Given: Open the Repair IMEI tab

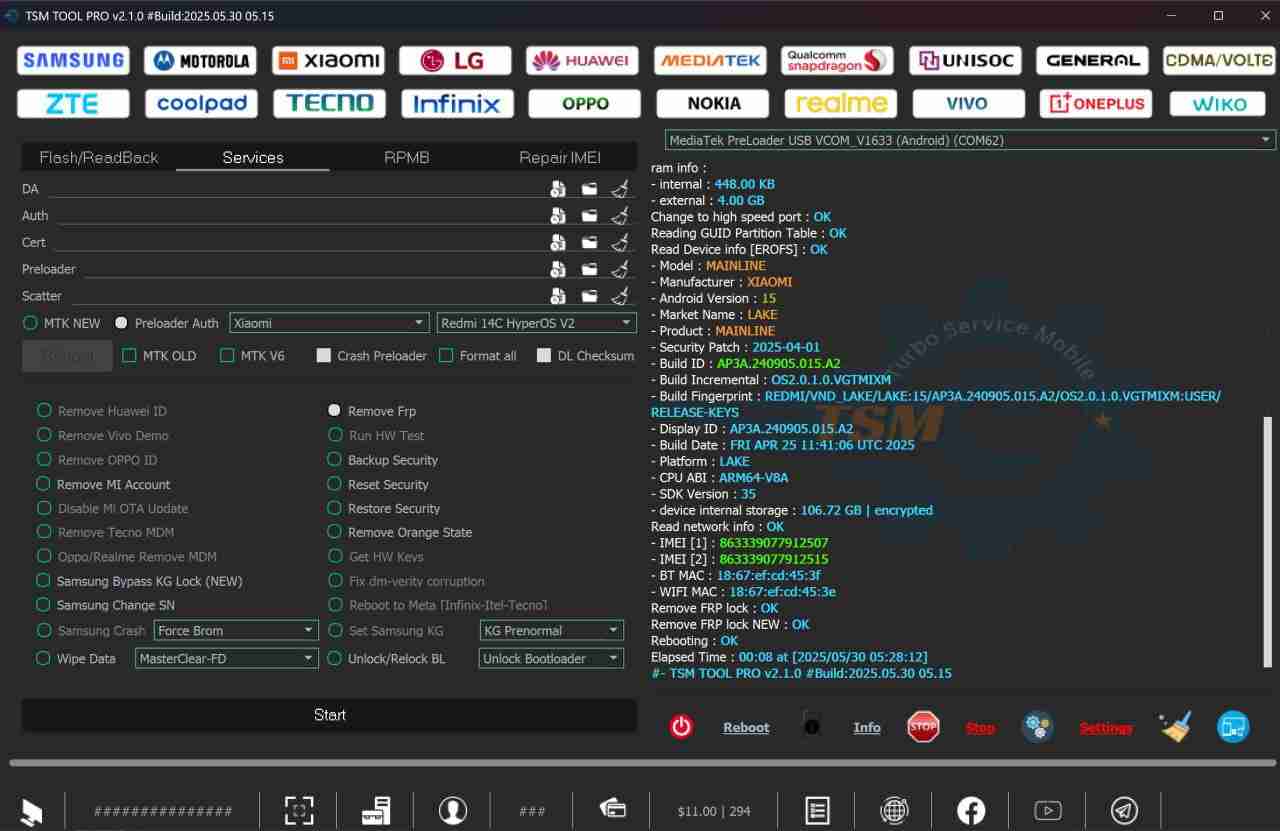Looking at the screenshot, I should click(560, 157).
